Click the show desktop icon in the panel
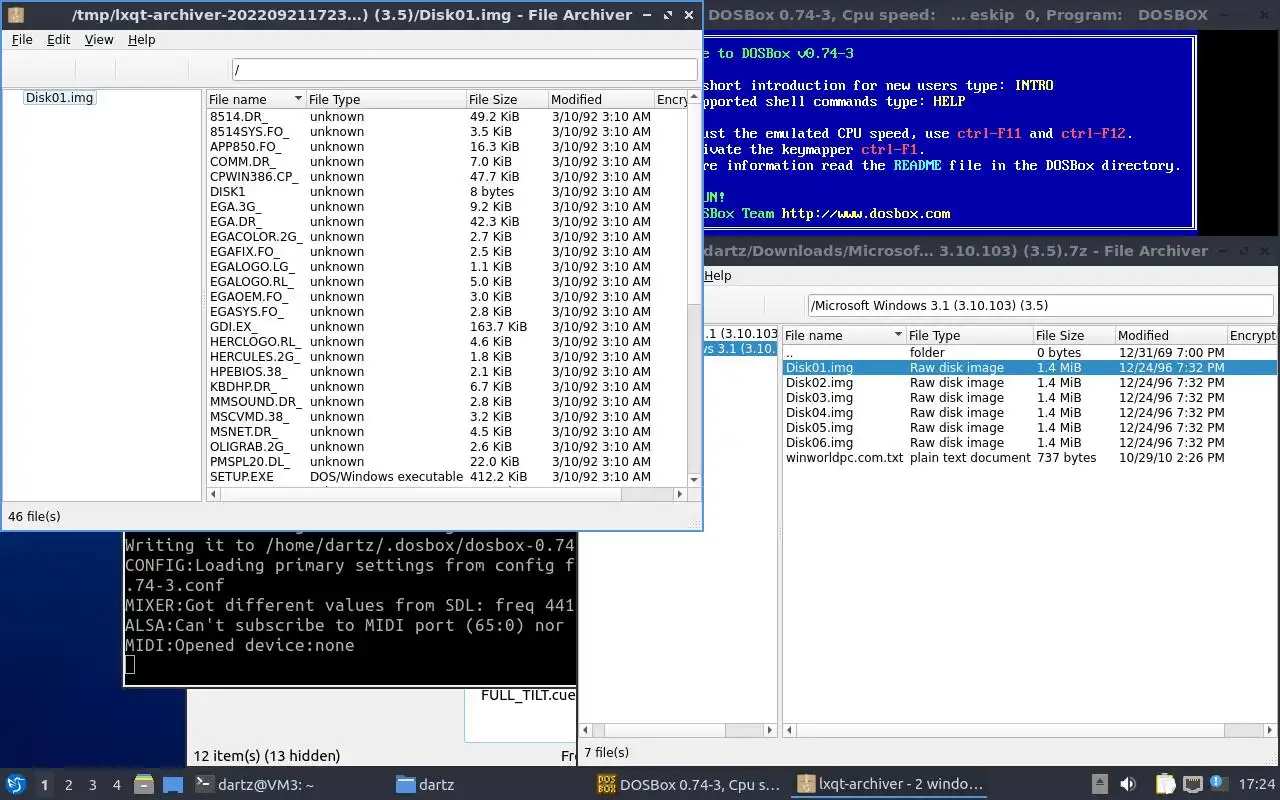 (x=173, y=785)
